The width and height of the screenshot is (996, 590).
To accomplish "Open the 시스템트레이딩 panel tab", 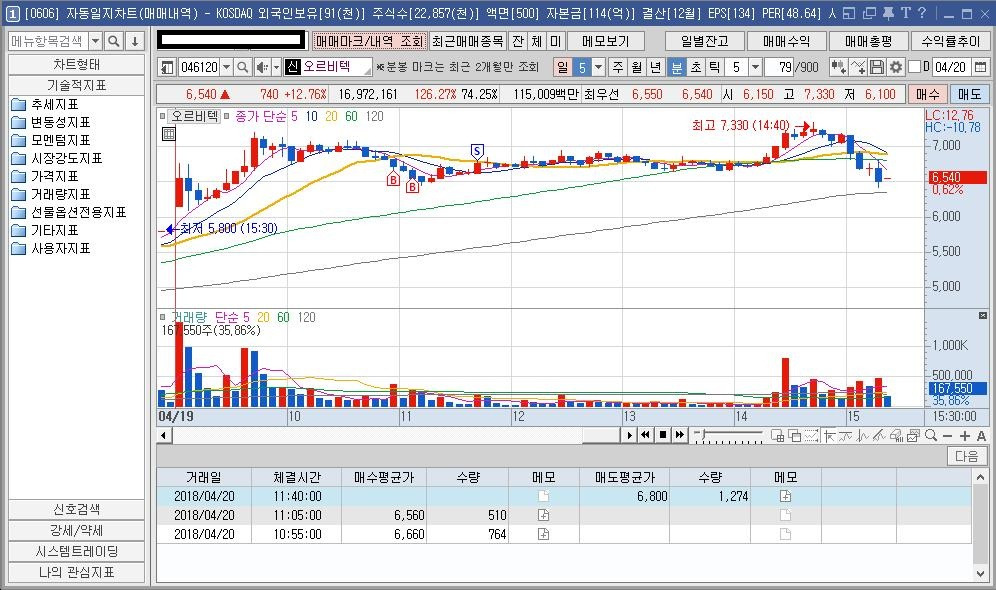I will [76, 551].
